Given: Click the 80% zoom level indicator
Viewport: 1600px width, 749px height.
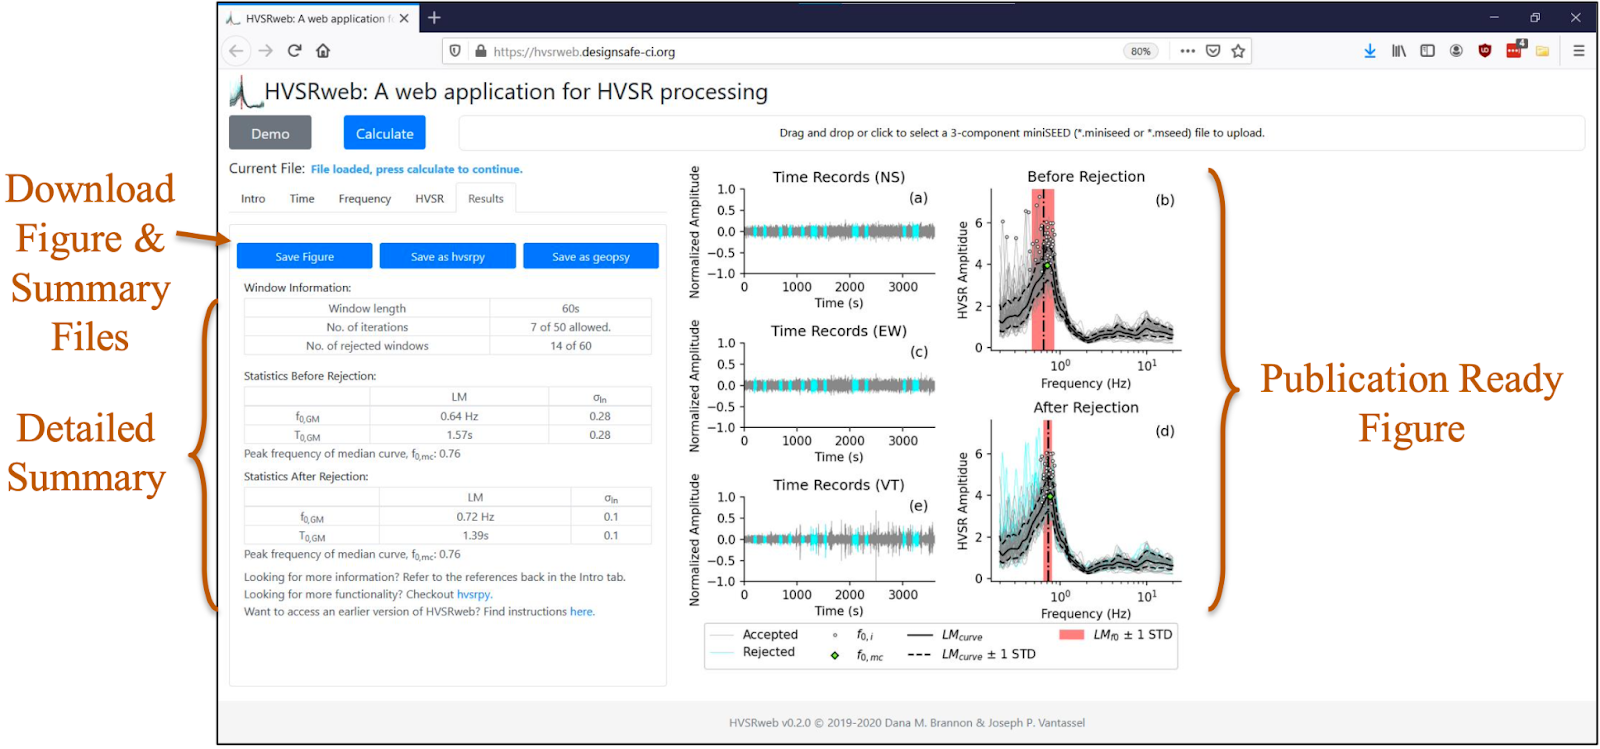Looking at the screenshot, I should point(1140,51).
